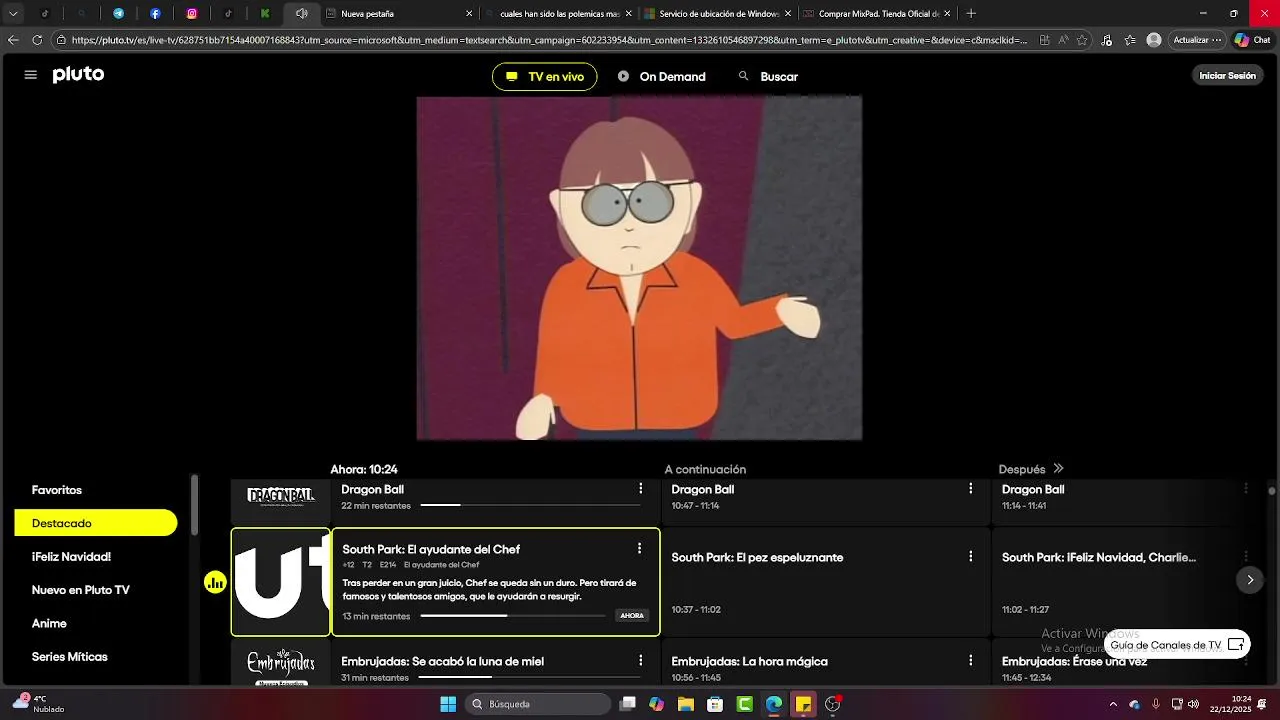Switch to Servicio de ubicación de Windows tab
The height and width of the screenshot is (720, 1280).
[x=718, y=14]
